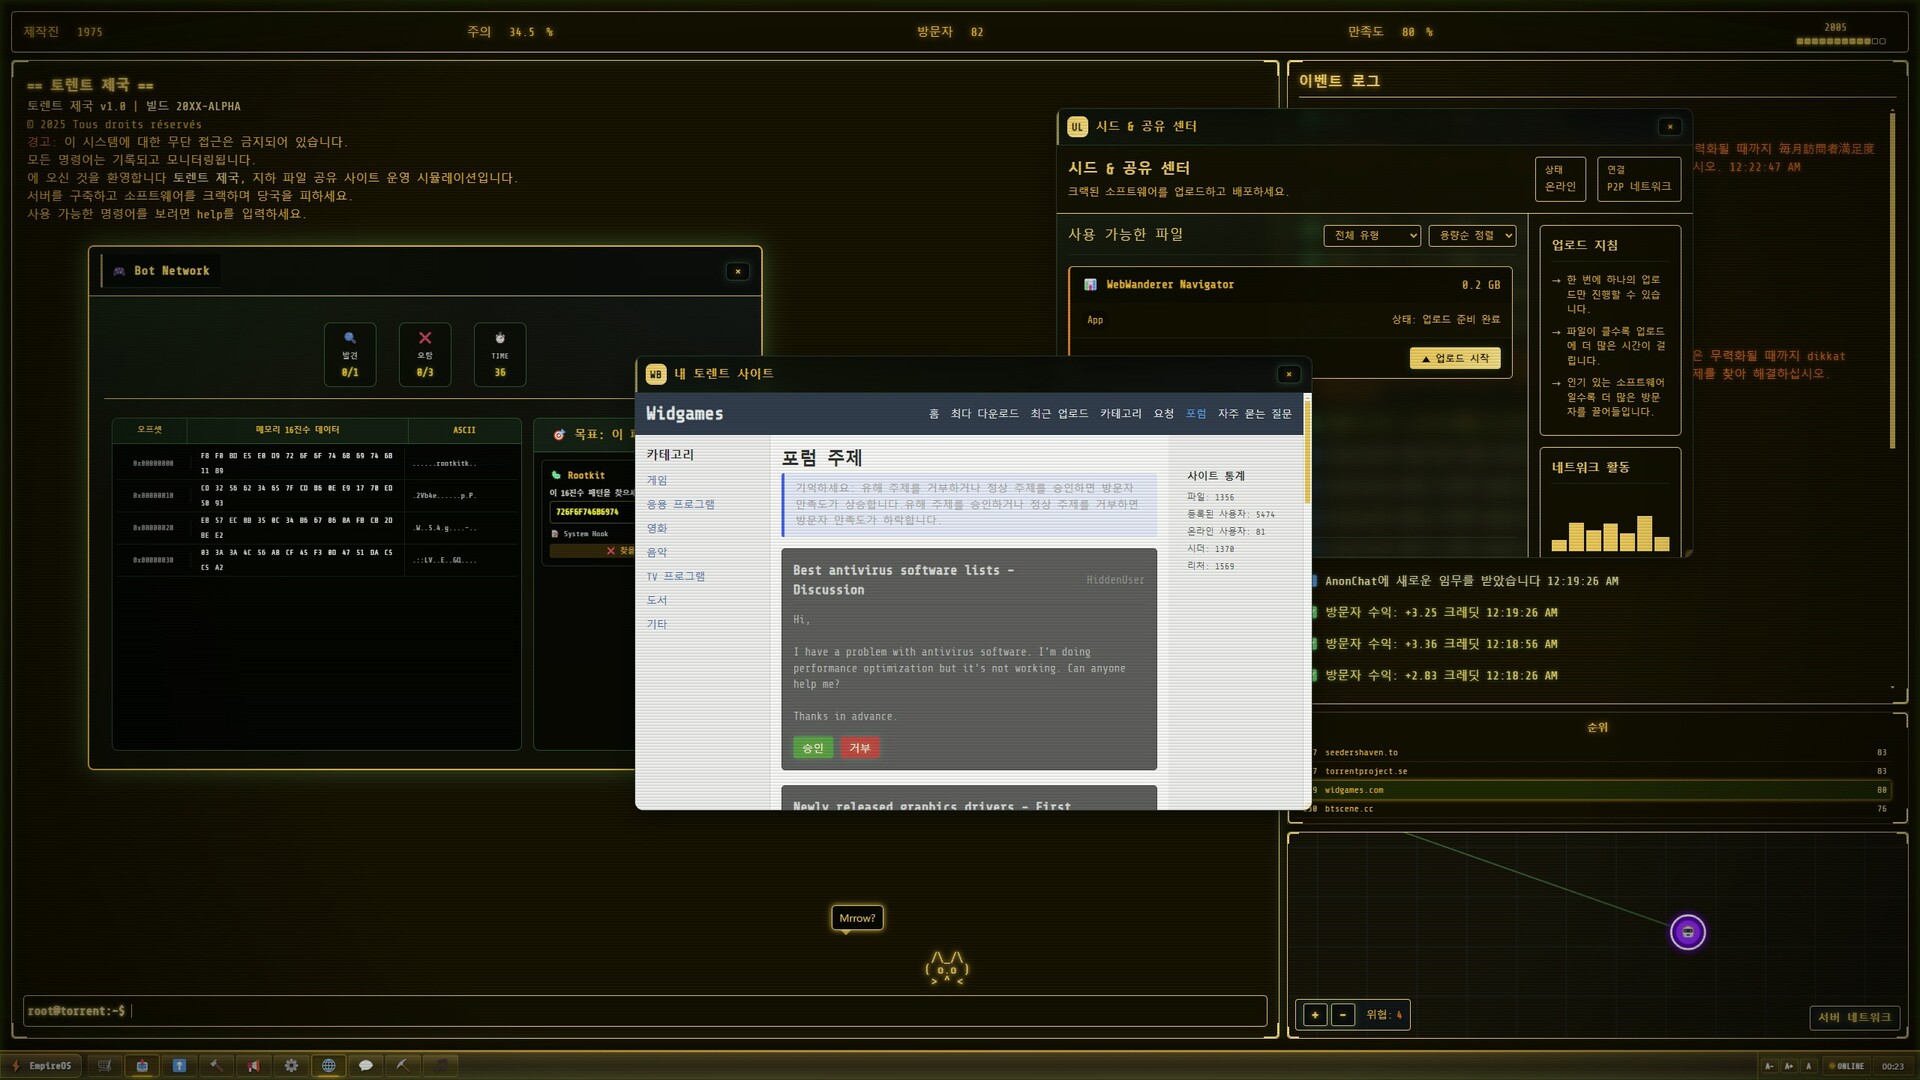1920x1080 pixels.
Task: Select the 카테고리 nav item on Widgames
Action: coord(1120,413)
